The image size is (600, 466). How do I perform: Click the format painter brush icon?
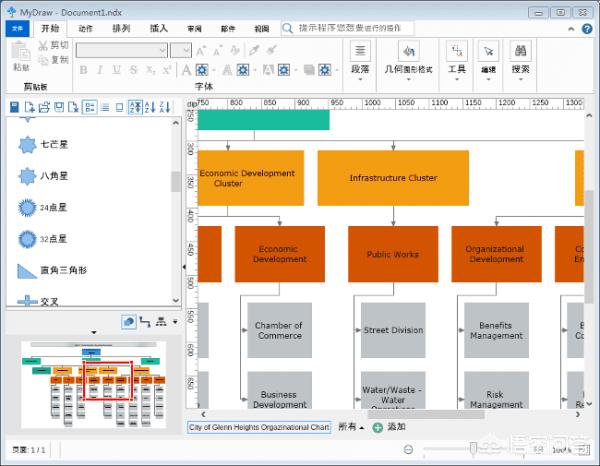(x=271, y=51)
